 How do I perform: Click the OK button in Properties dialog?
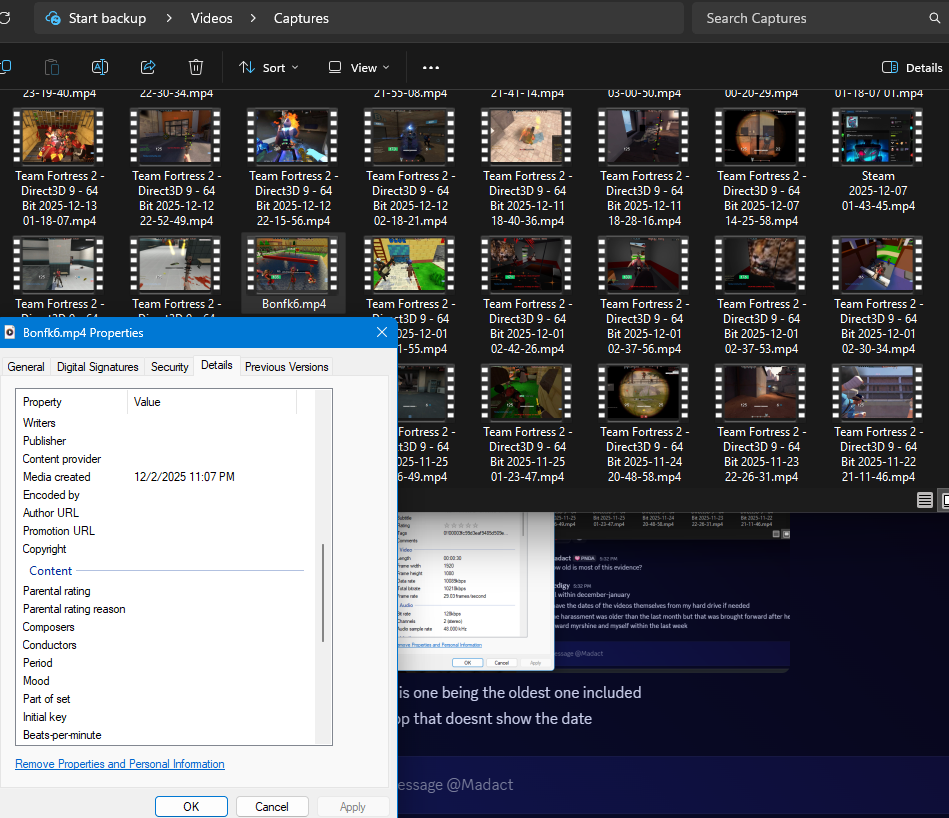click(x=191, y=806)
